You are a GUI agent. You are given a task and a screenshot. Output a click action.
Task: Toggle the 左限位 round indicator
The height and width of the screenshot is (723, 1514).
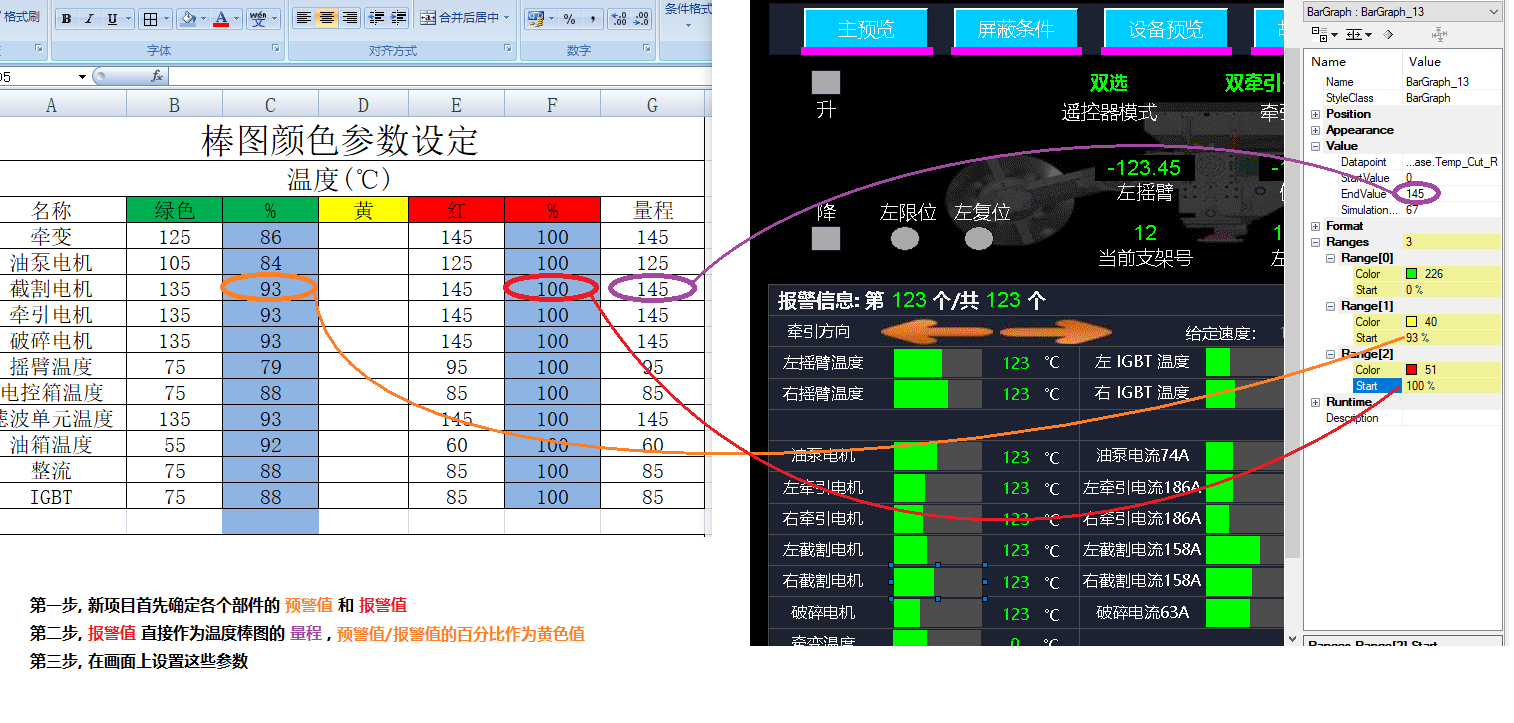pos(905,238)
